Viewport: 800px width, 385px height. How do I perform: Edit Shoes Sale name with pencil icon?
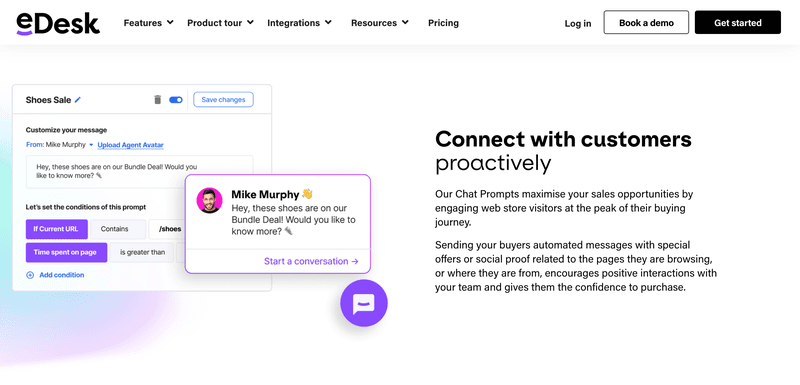78,100
